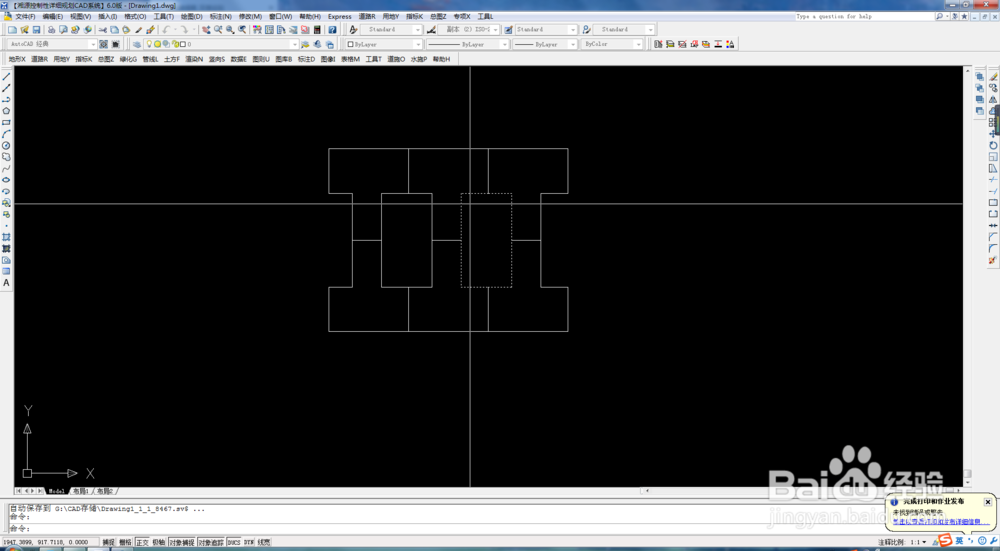The width and height of the screenshot is (1000, 551).
Task: Select the Arc draw tool
Action: point(6,134)
